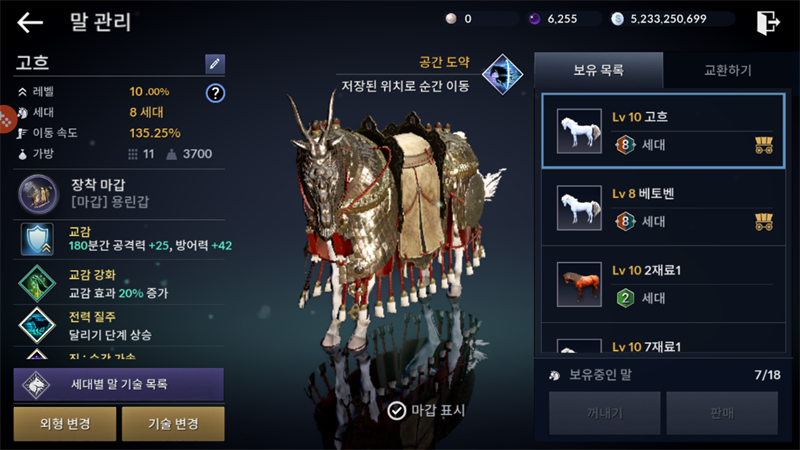
Task: Select Lv 8 베토벤 horse entry
Action: pyautogui.click(x=663, y=208)
